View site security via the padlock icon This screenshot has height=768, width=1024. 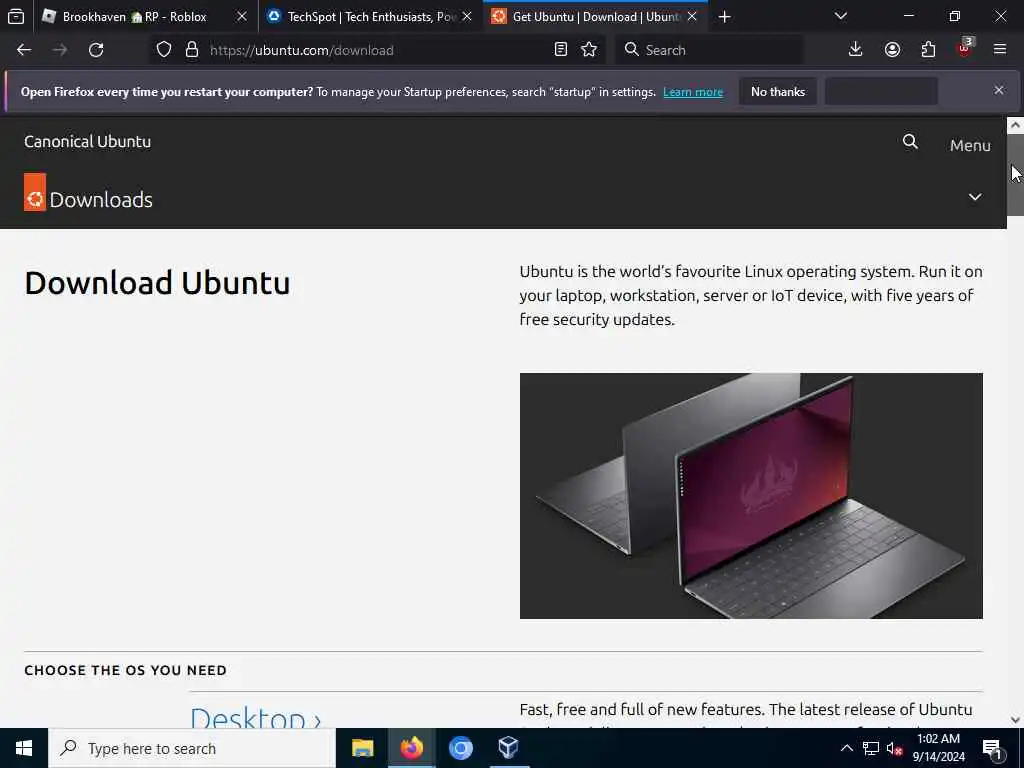point(191,50)
